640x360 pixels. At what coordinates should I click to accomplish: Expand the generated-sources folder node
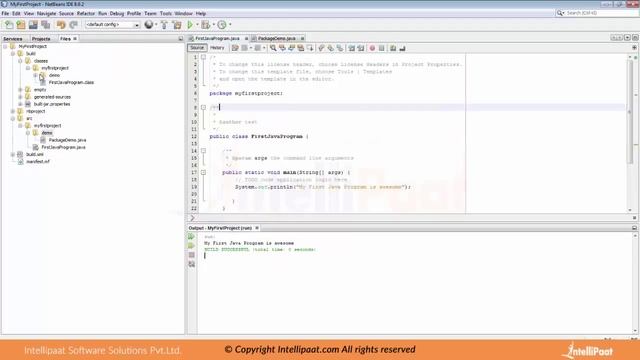20,97
